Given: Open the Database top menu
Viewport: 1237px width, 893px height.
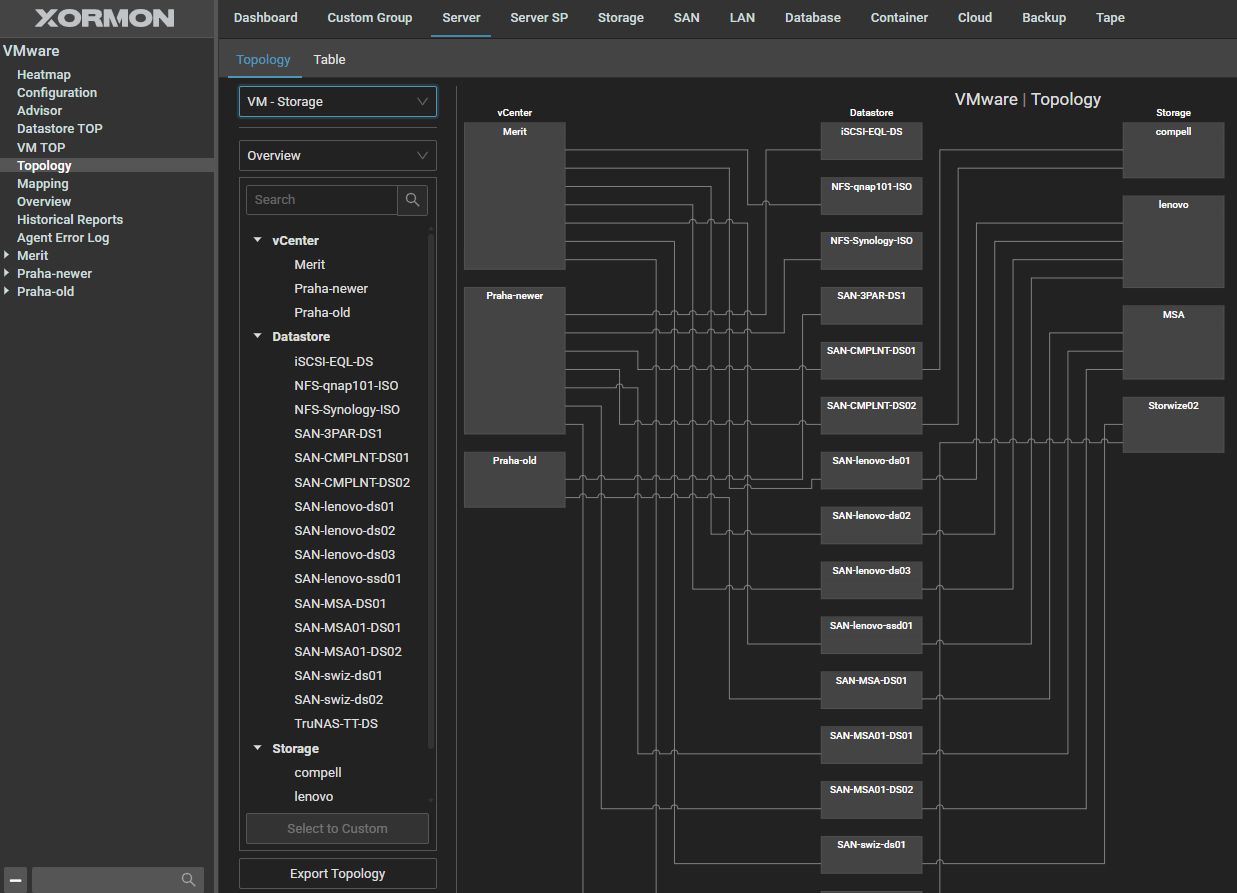Looking at the screenshot, I should pyautogui.click(x=812, y=18).
